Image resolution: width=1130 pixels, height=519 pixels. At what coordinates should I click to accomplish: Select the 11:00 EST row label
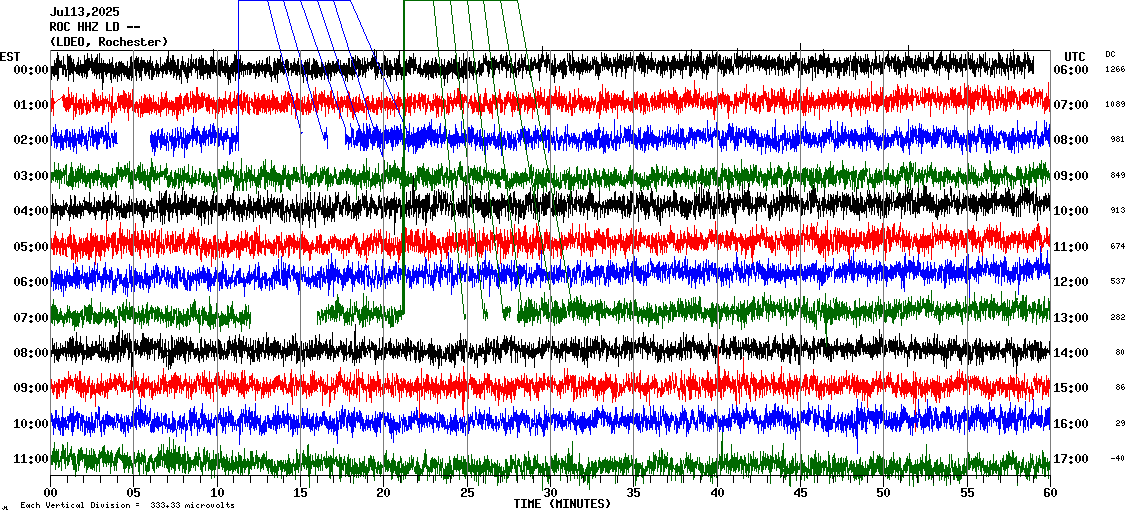click(31, 459)
